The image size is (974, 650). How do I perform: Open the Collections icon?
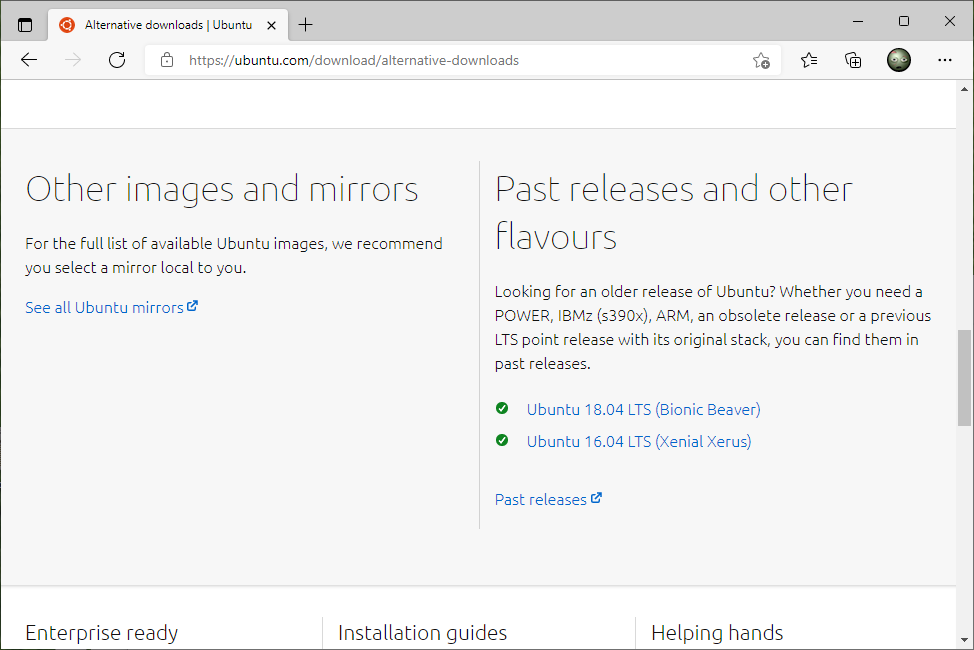click(x=853, y=60)
